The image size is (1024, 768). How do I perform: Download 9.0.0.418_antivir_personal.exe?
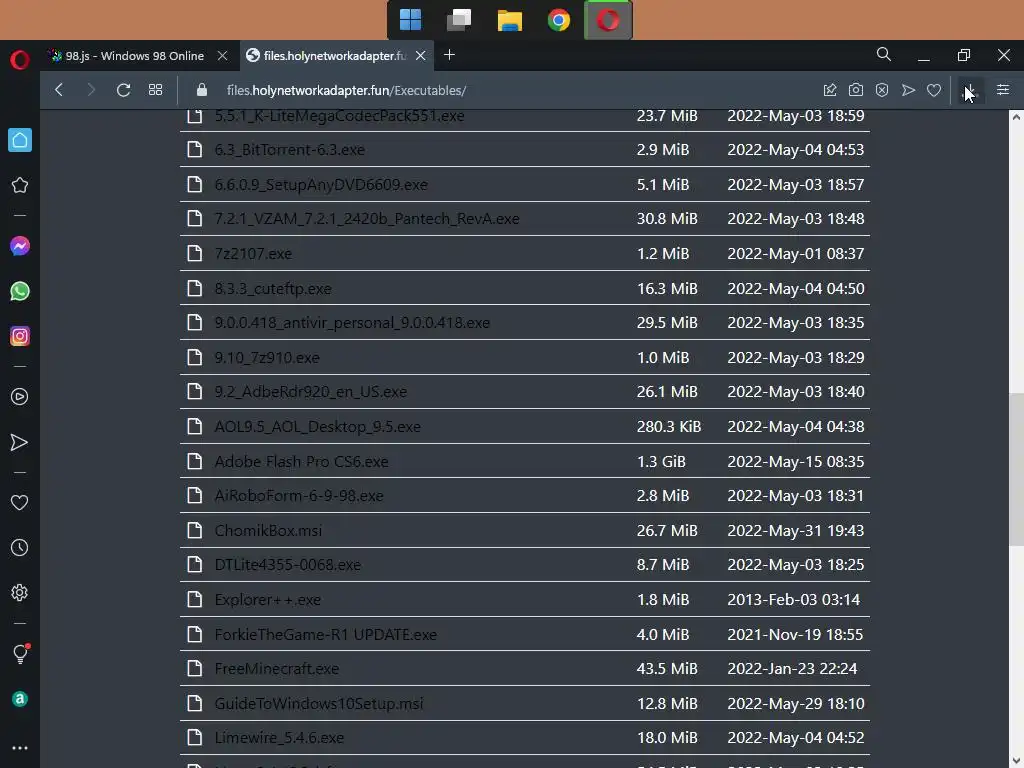coord(352,323)
